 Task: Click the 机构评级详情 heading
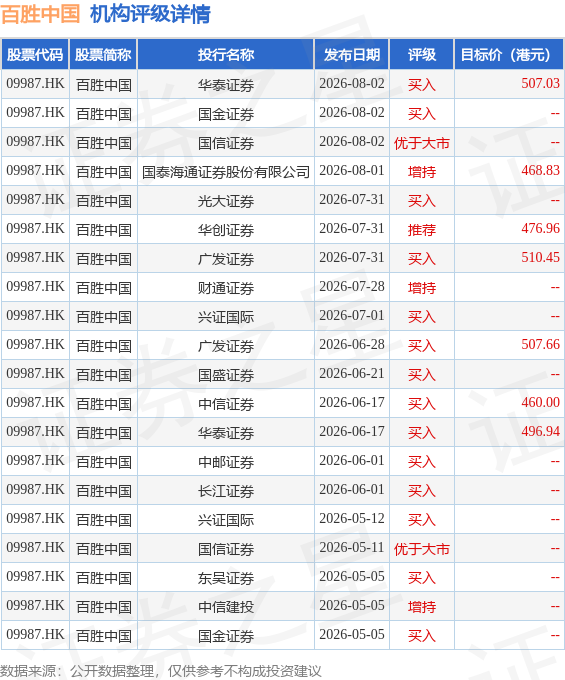[x=150, y=14]
